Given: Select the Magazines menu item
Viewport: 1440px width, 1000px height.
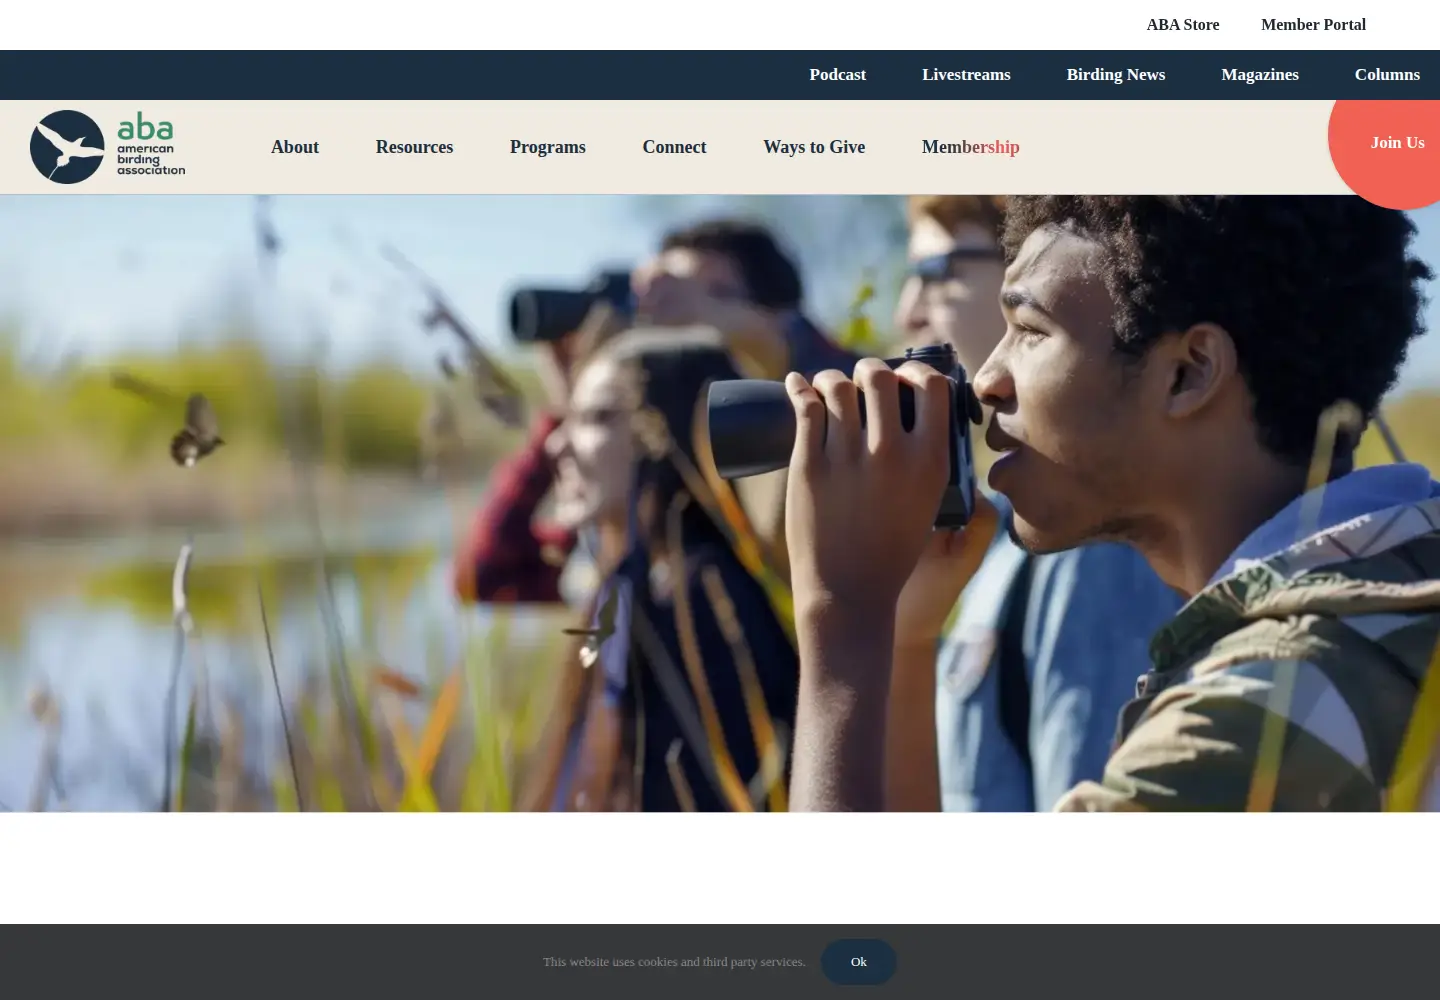Looking at the screenshot, I should tap(1260, 75).
